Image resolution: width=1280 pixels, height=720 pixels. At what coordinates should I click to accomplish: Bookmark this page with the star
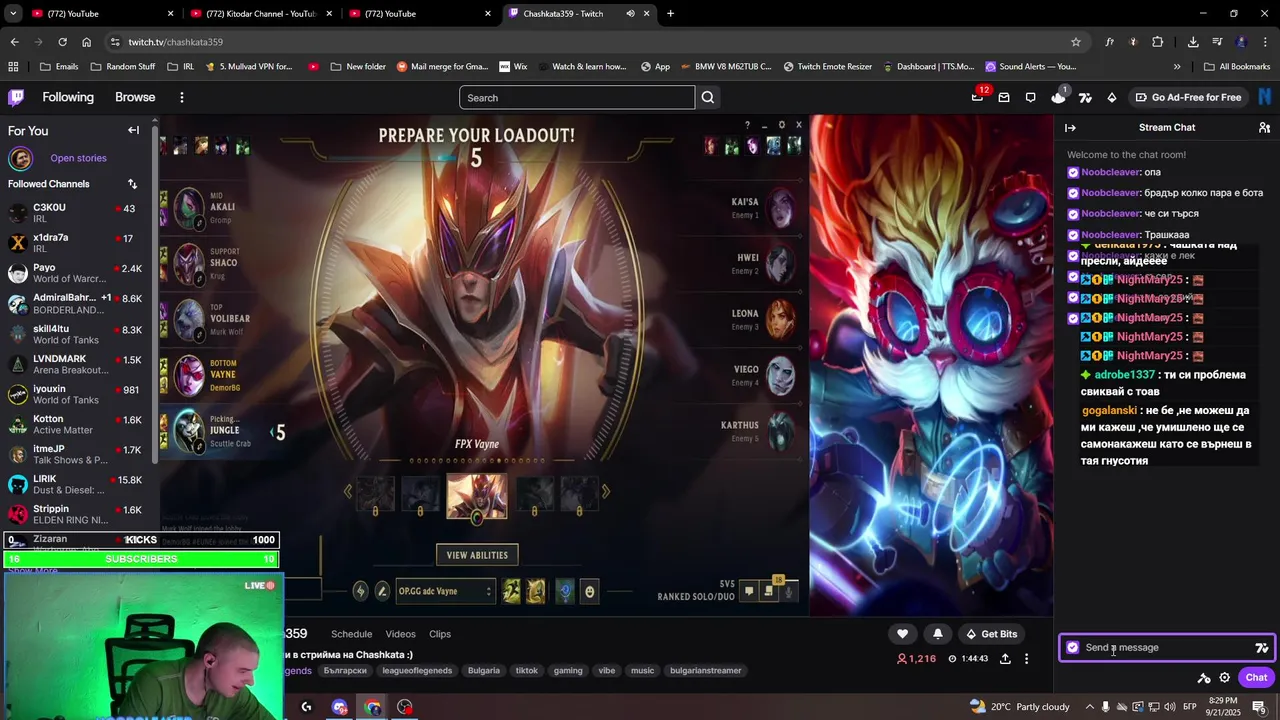(x=1076, y=42)
